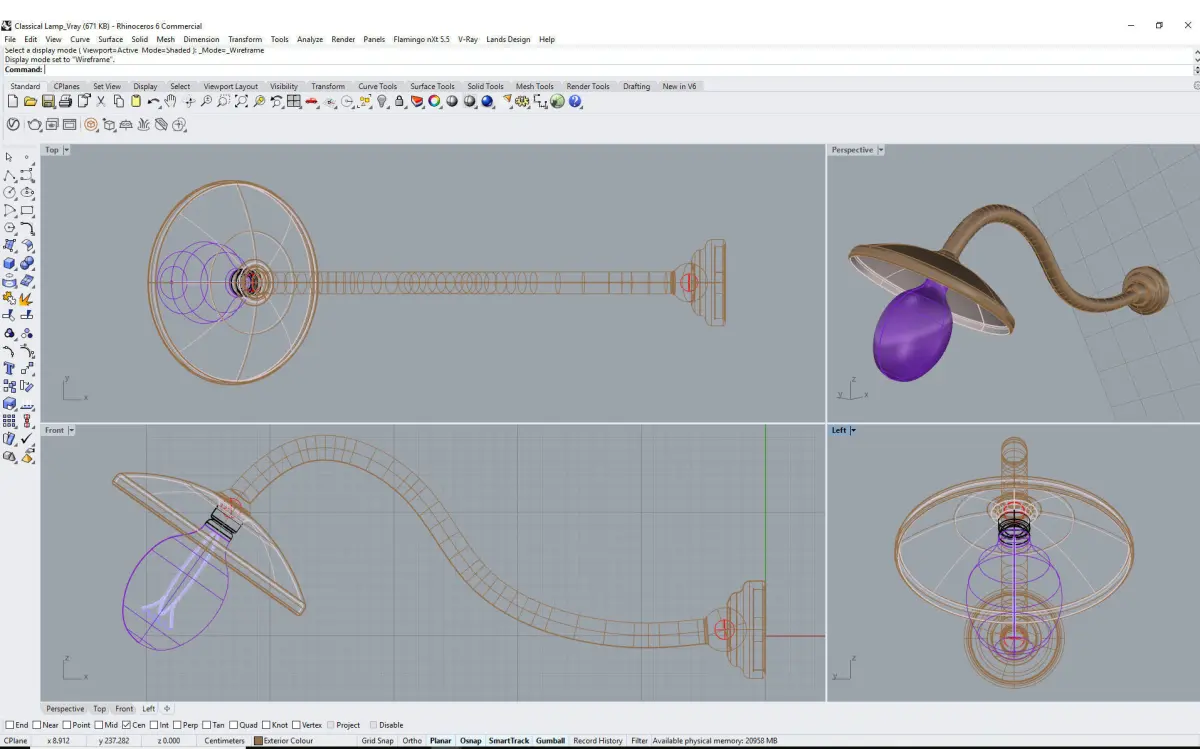Screen dimensions: 1200x749
Task: Toggle Osnap in the status bar
Action: point(470,741)
